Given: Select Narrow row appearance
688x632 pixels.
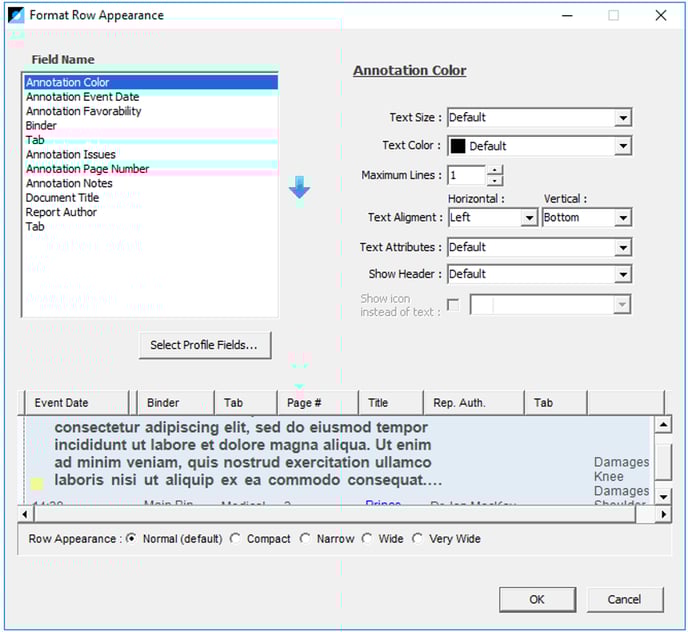Looking at the screenshot, I should pyautogui.click(x=305, y=538).
